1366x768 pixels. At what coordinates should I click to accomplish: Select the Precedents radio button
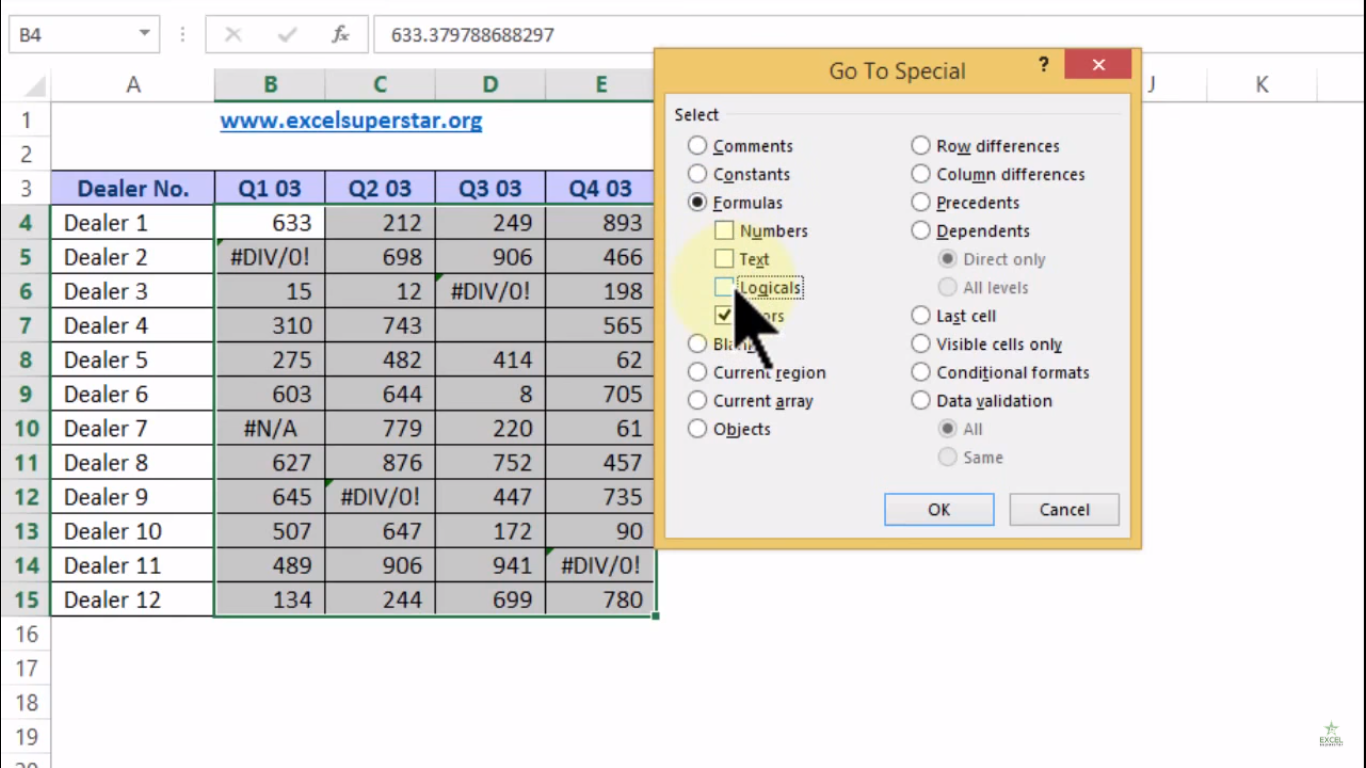point(920,202)
